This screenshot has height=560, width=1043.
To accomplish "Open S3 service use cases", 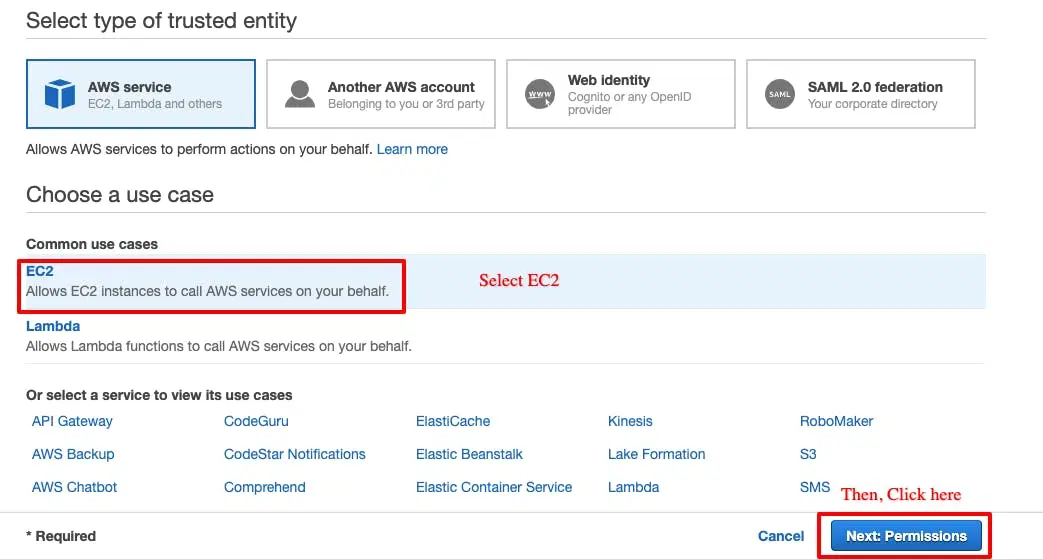I will 808,454.
